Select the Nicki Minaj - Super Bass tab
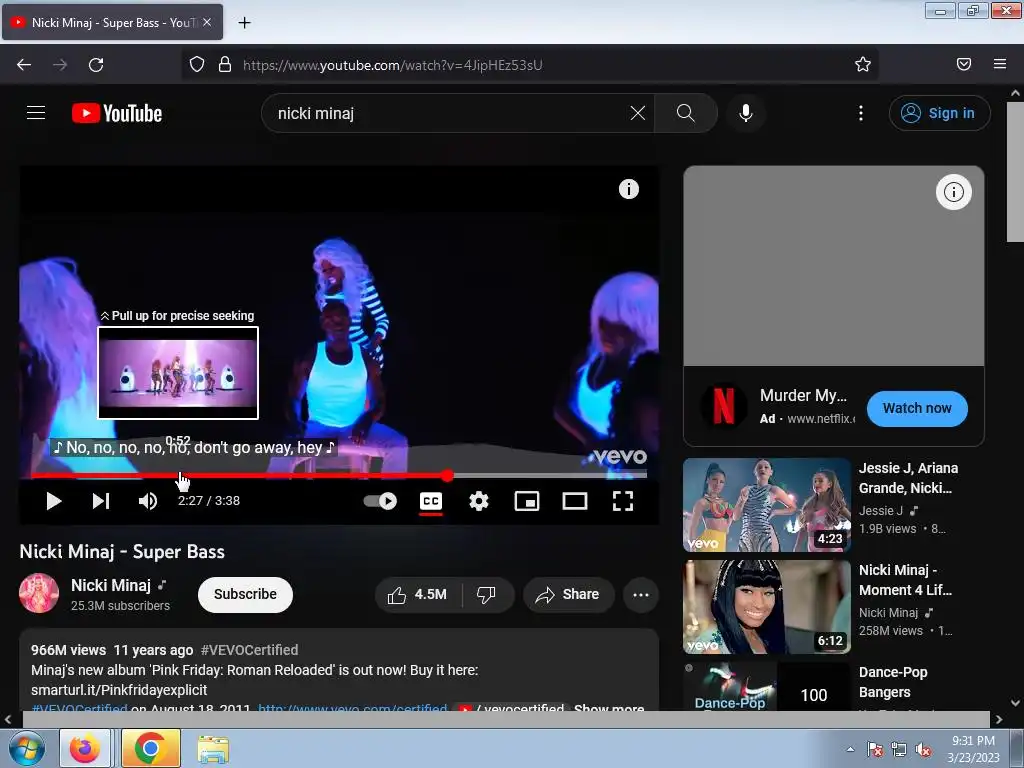This screenshot has width=1024, height=768. (112, 23)
